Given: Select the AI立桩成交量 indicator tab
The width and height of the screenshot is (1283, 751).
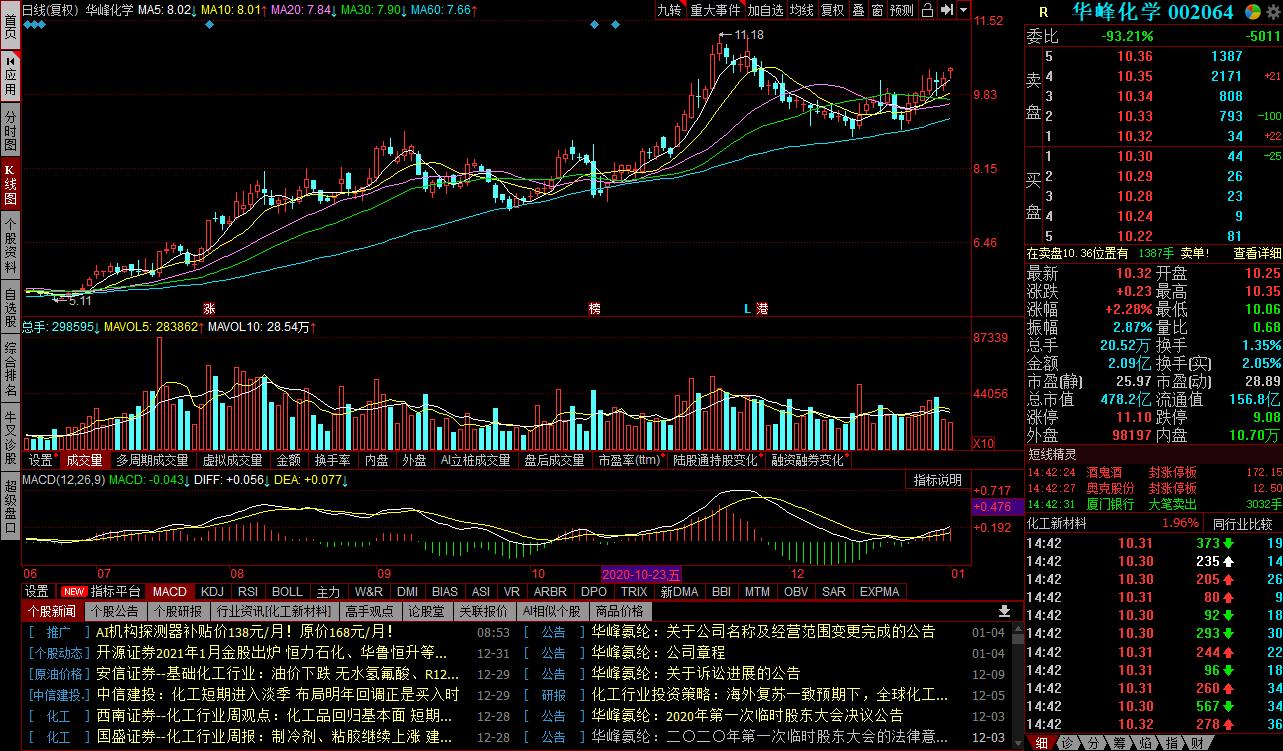Looking at the screenshot, I should tap(476, 461).
